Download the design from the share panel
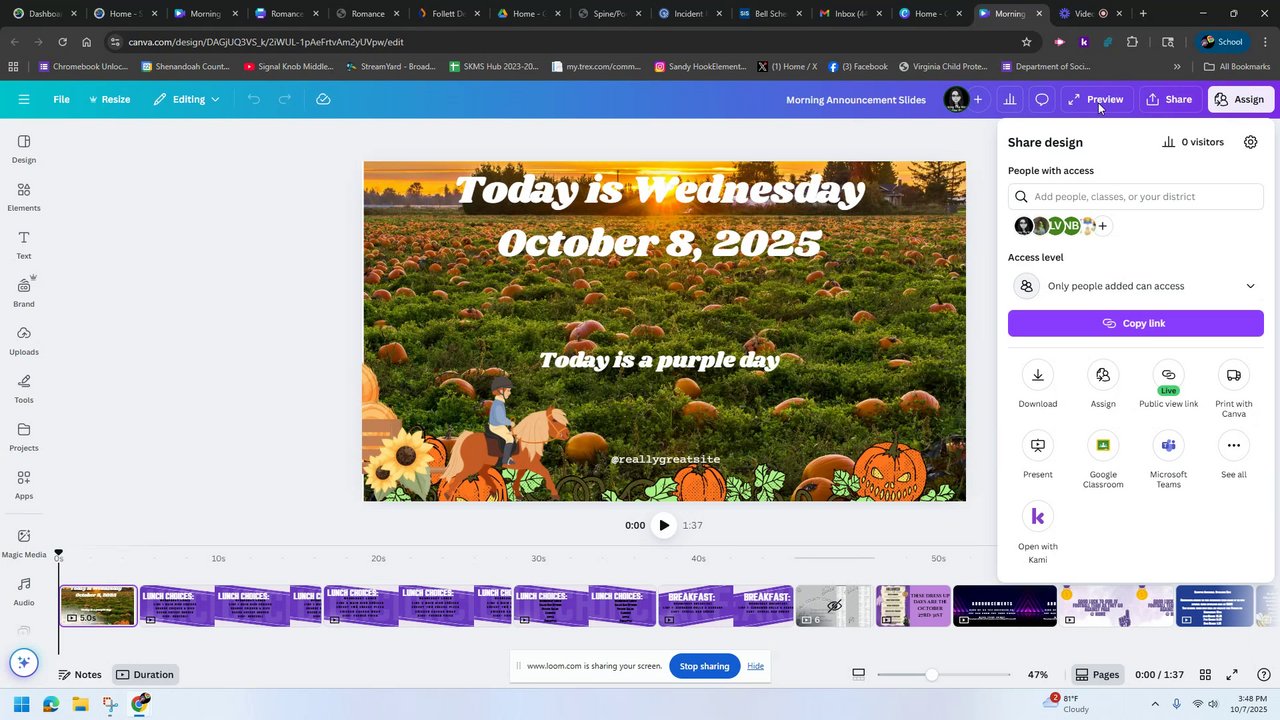Screen dimensions: 1280x720 (x=1038, y=385)
